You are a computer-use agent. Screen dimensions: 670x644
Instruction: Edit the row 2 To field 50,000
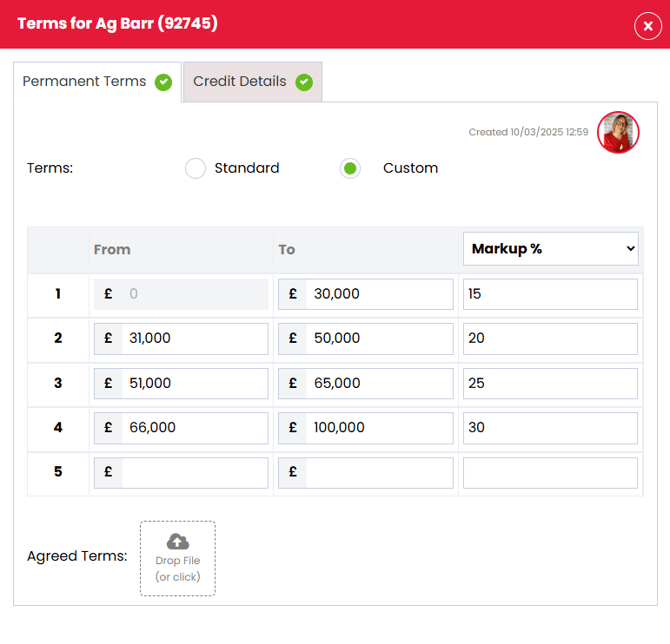366,338
